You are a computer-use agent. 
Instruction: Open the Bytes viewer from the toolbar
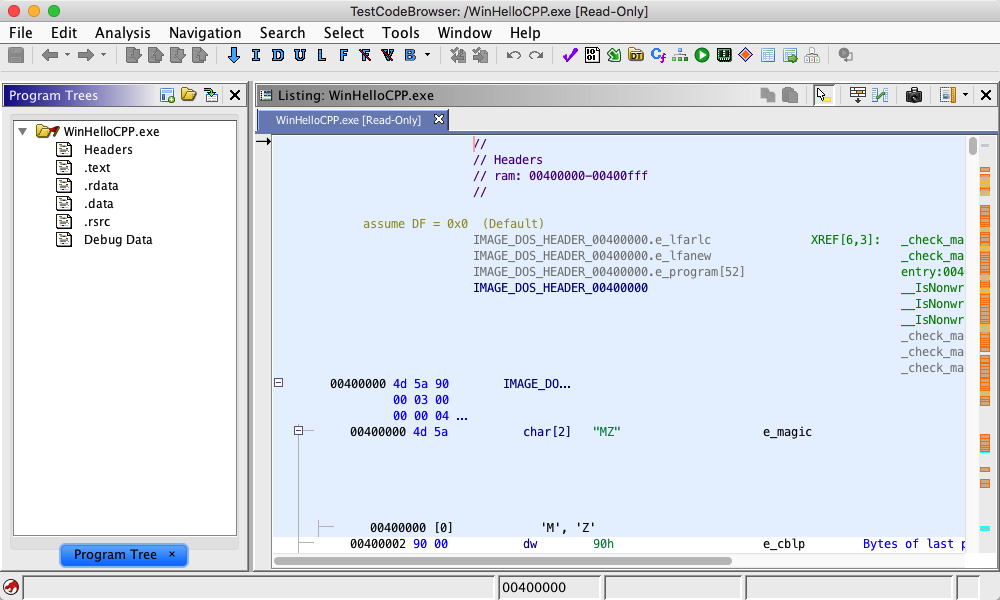pos(592,55)
